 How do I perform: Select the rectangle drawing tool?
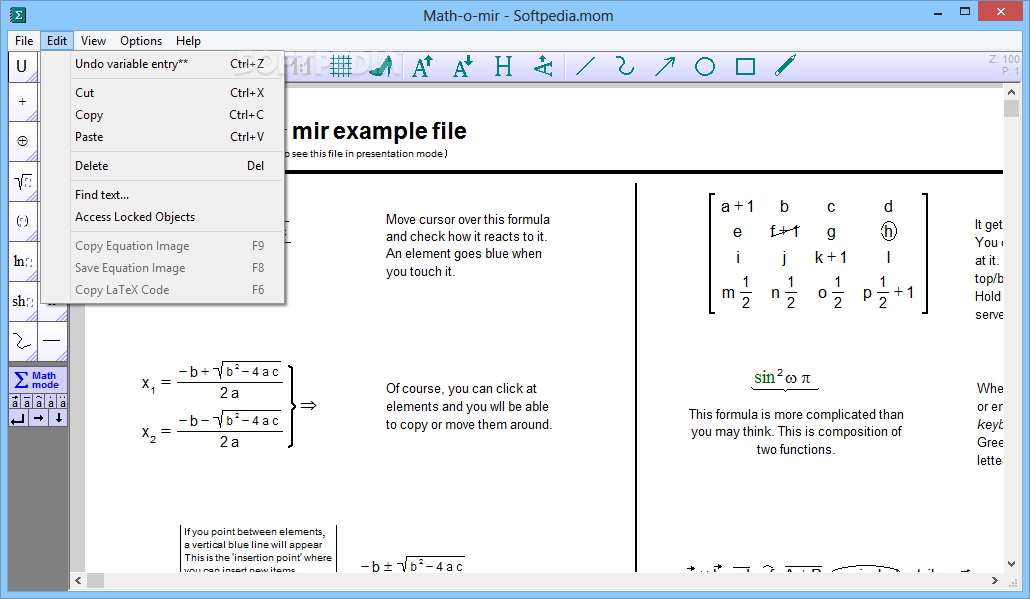tap(745, 66)
